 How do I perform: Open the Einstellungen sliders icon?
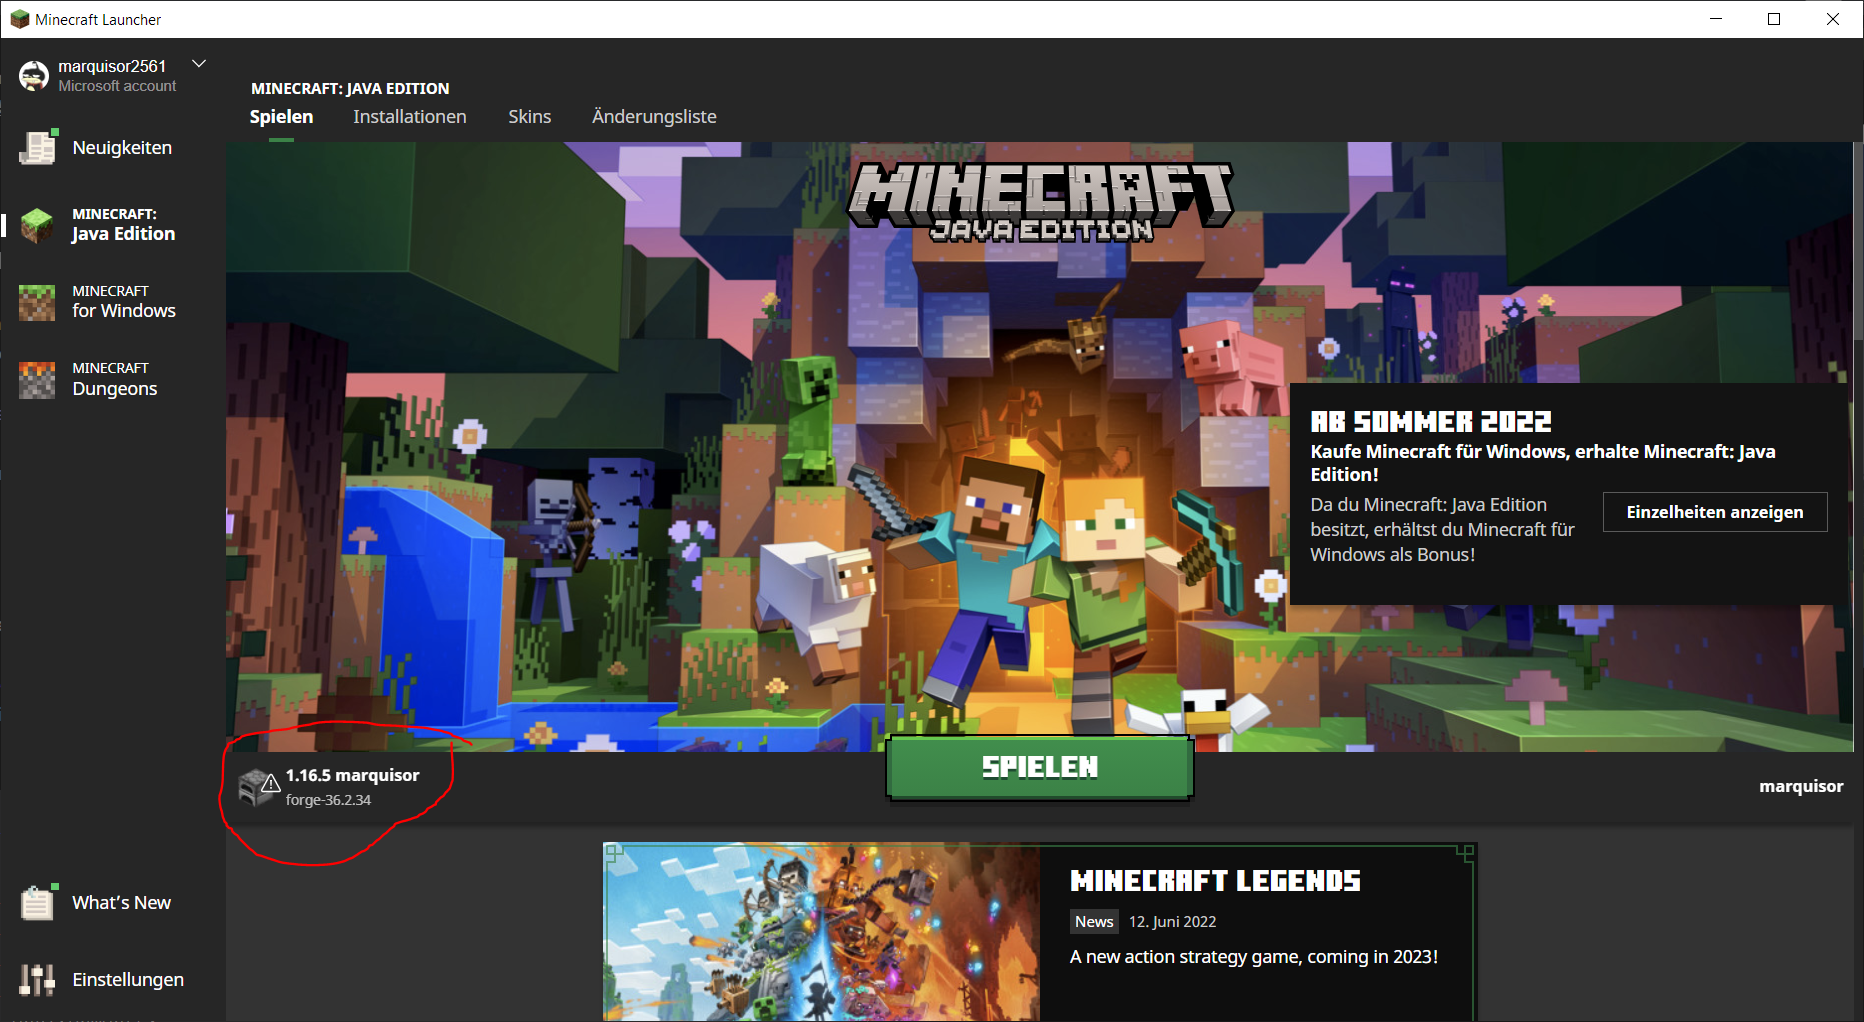(38, 980)
